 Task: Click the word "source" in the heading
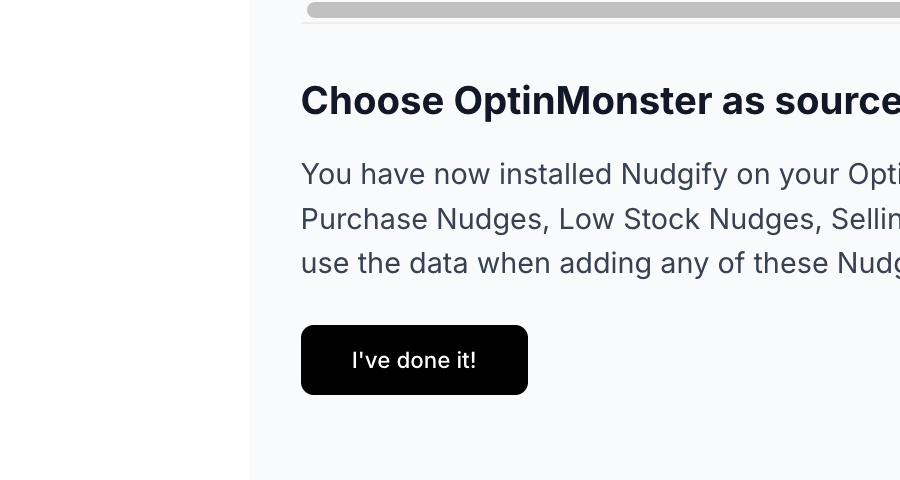coord(837,101)
